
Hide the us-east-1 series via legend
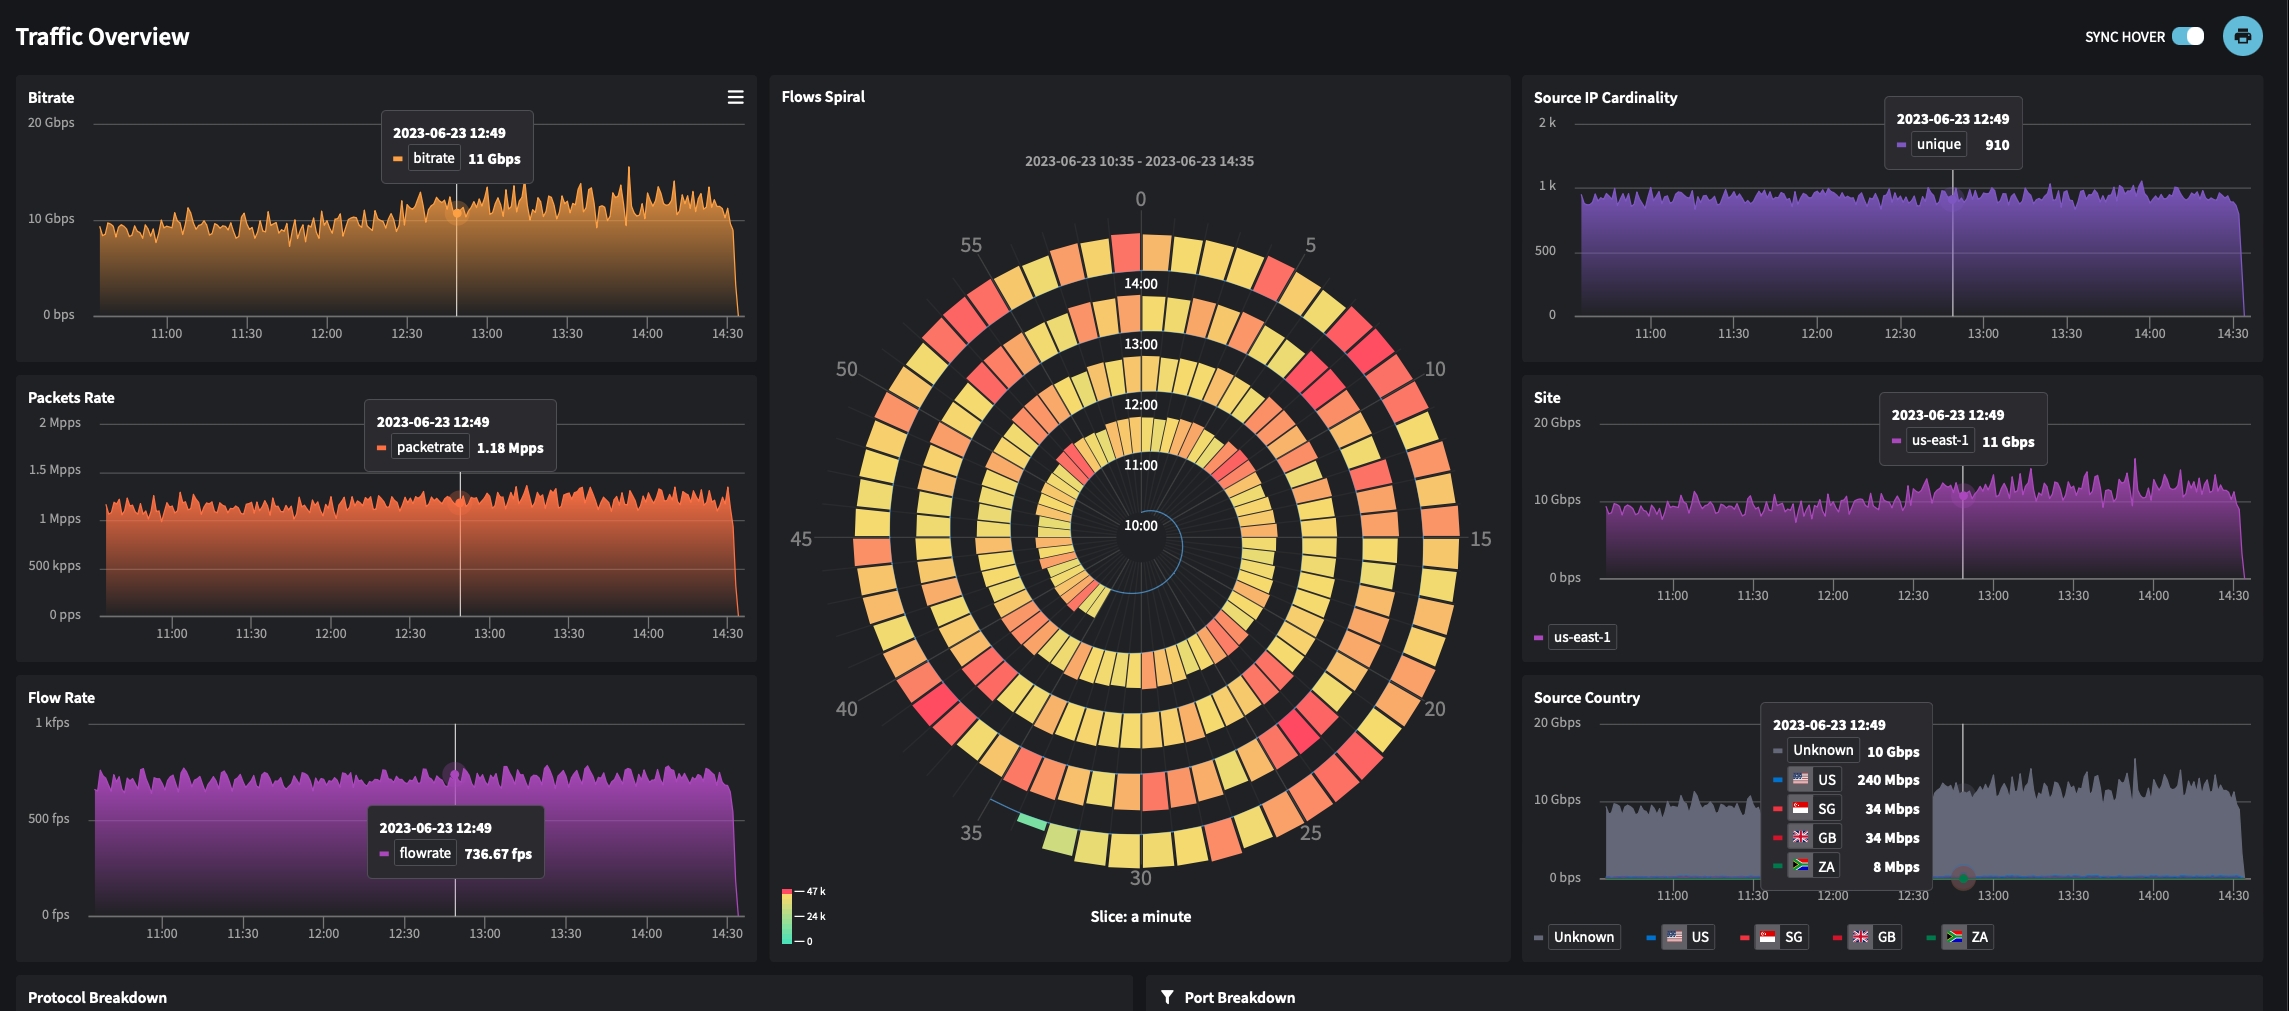tap(1581, 637)
